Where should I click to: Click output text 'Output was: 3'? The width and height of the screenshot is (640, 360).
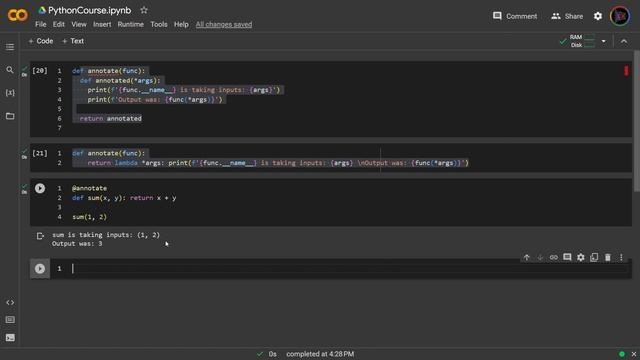(77, 244)
